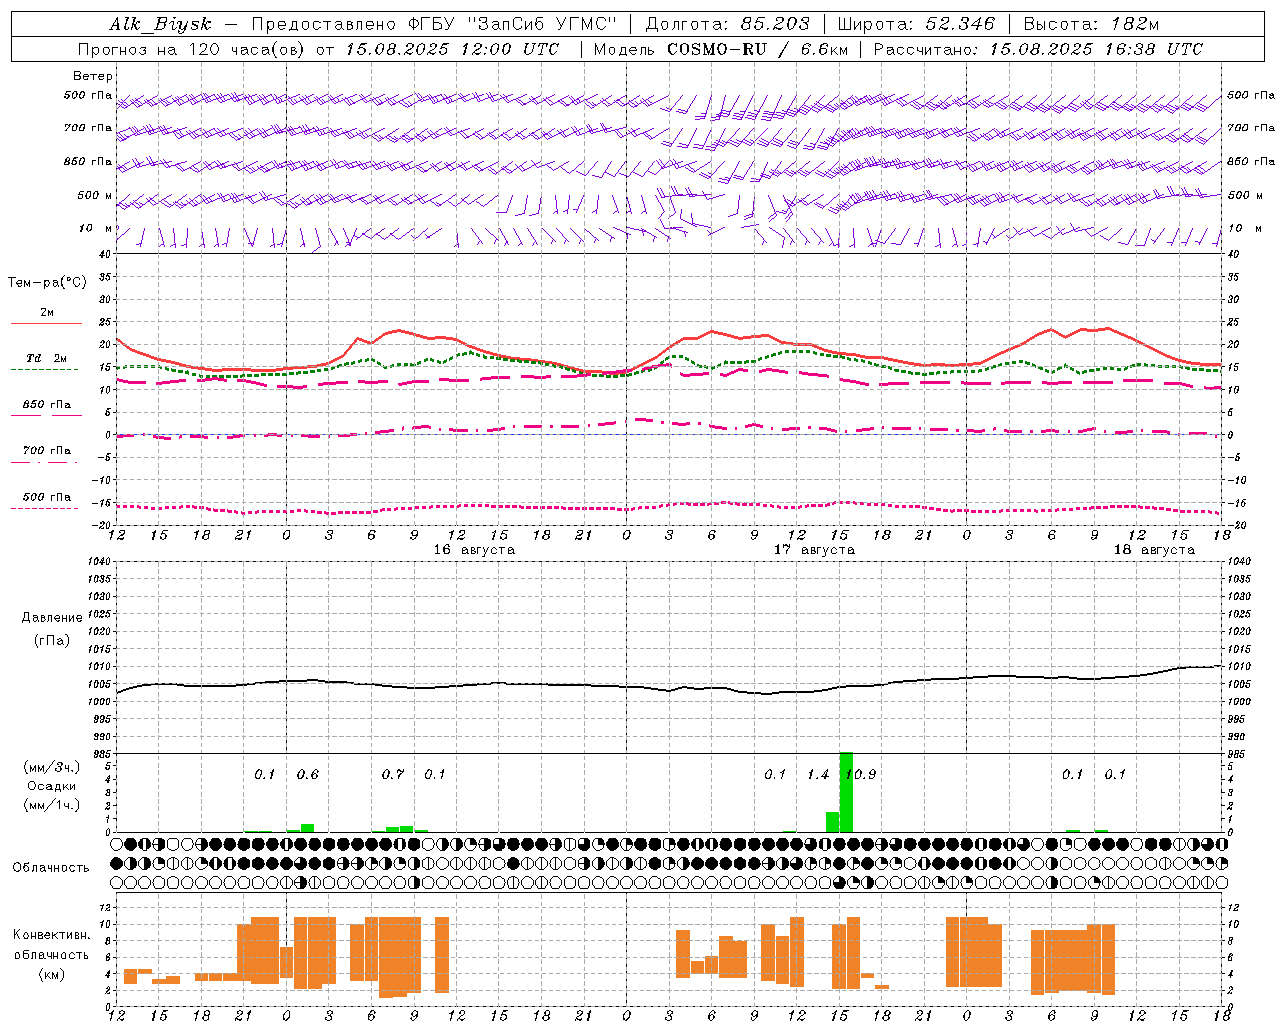Image resolution: width=1280 pixels, height=1024 pixels.
Task: Click the red "2м" temperature legend entry
Action: 47,313
